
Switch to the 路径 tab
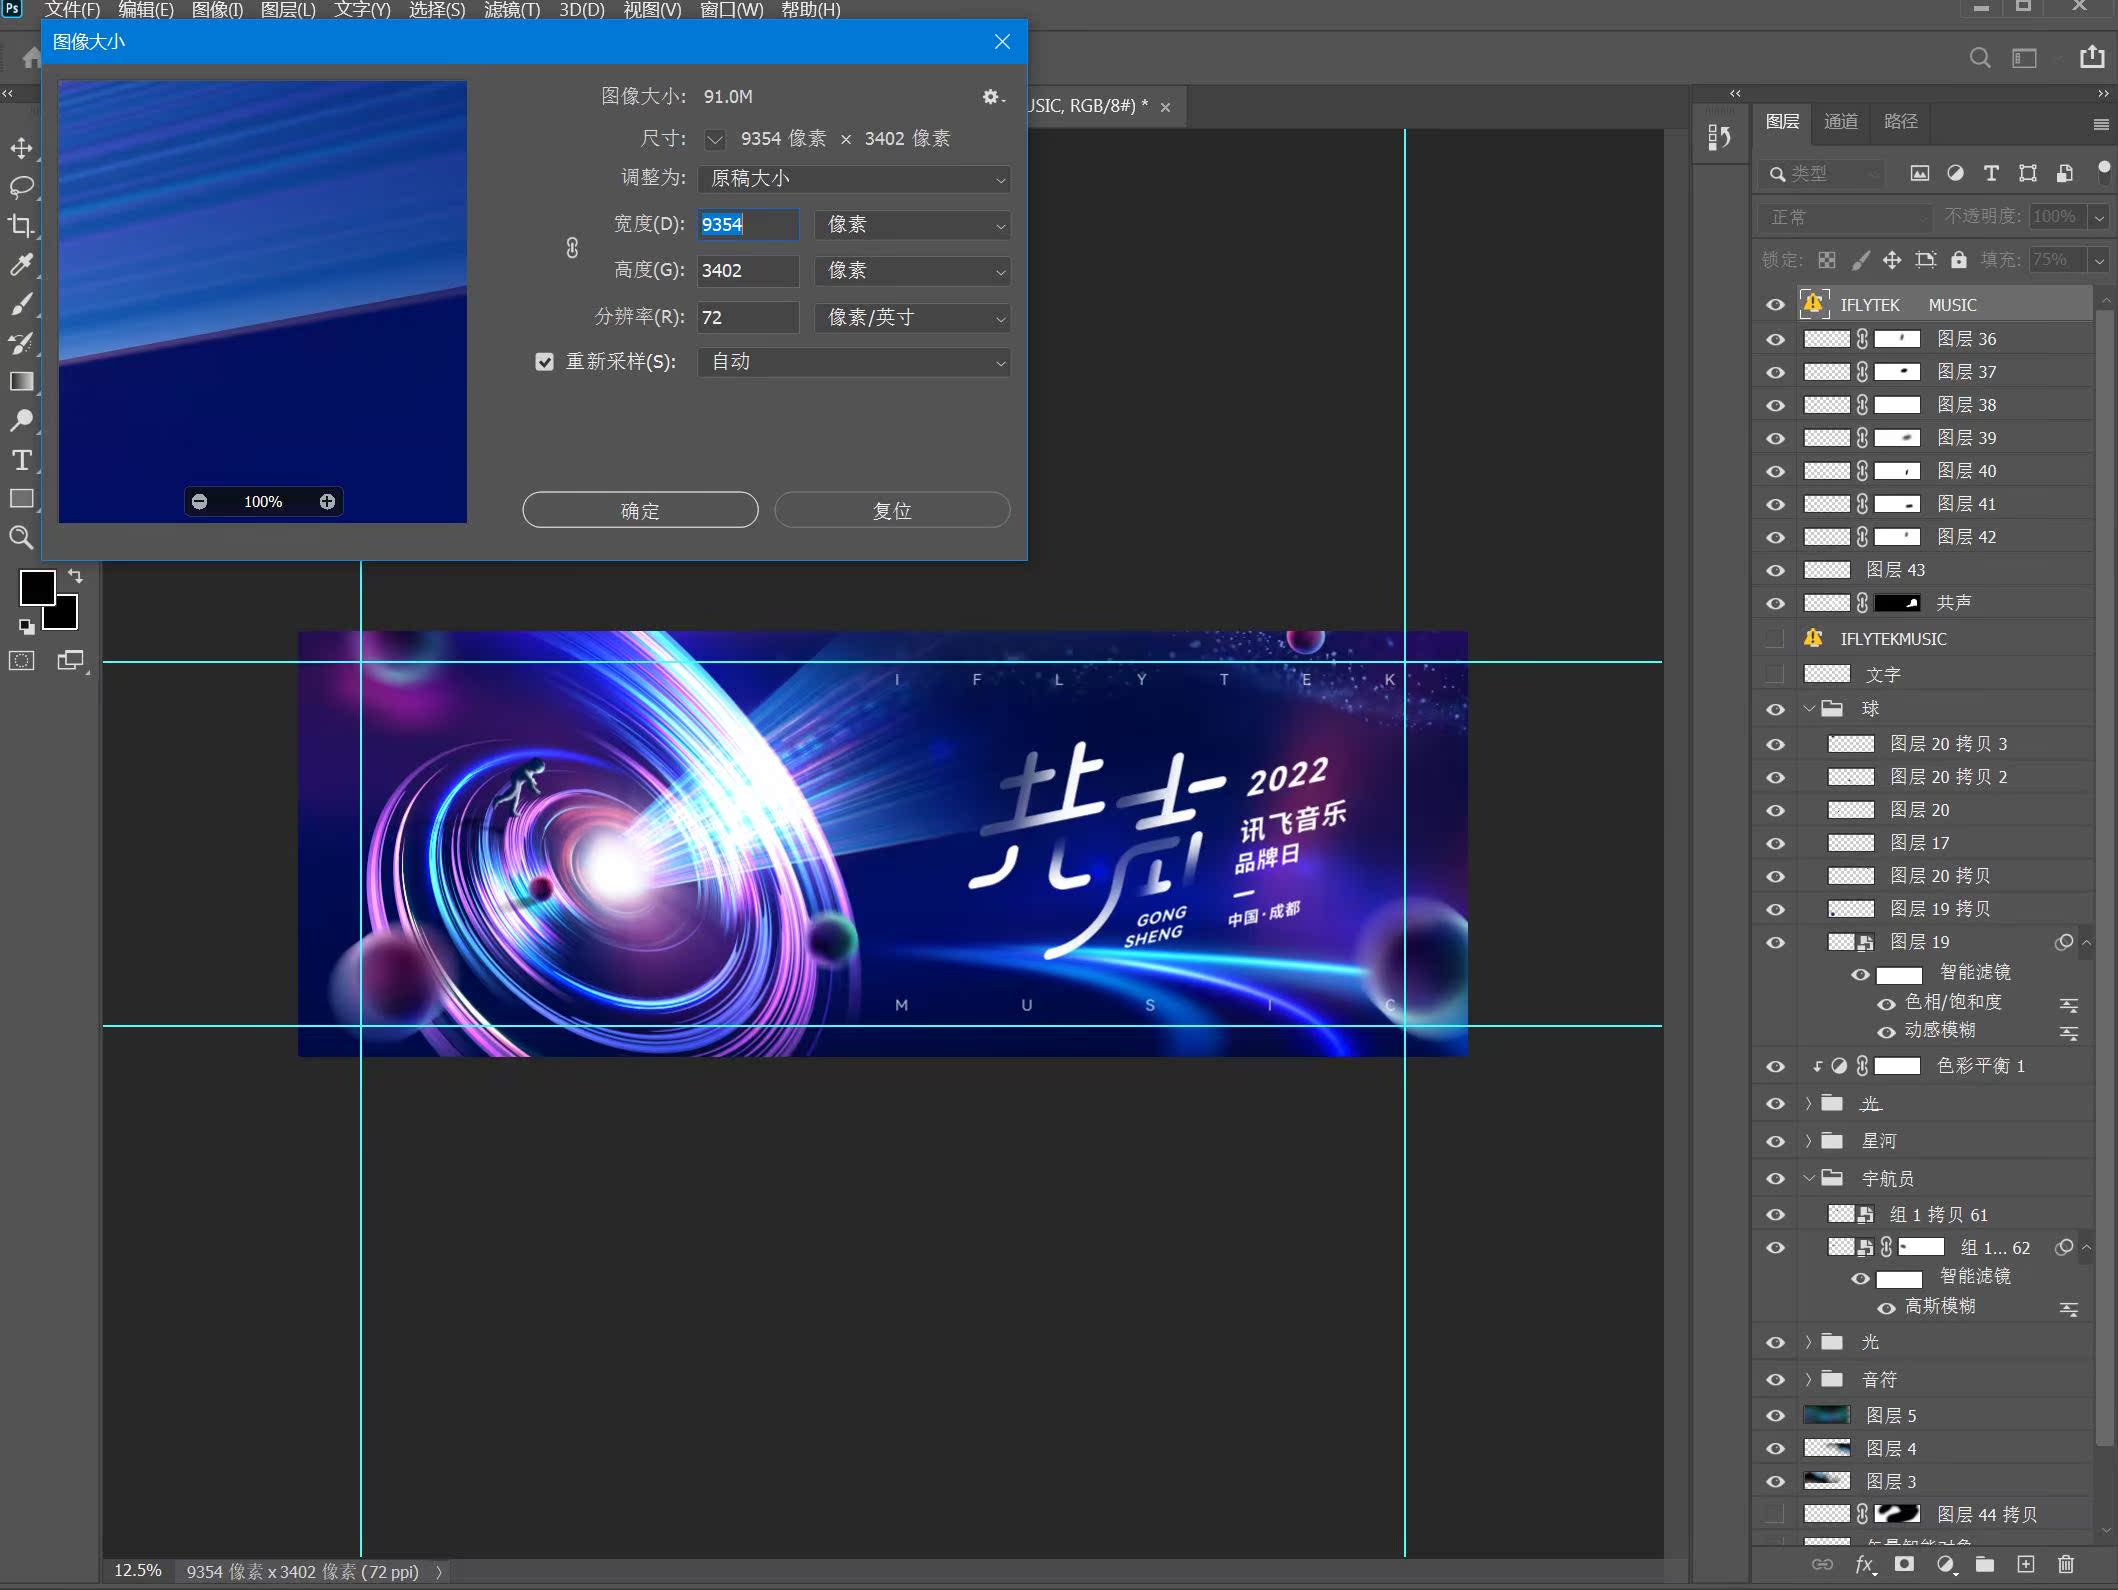click(x=1901, y=122)
